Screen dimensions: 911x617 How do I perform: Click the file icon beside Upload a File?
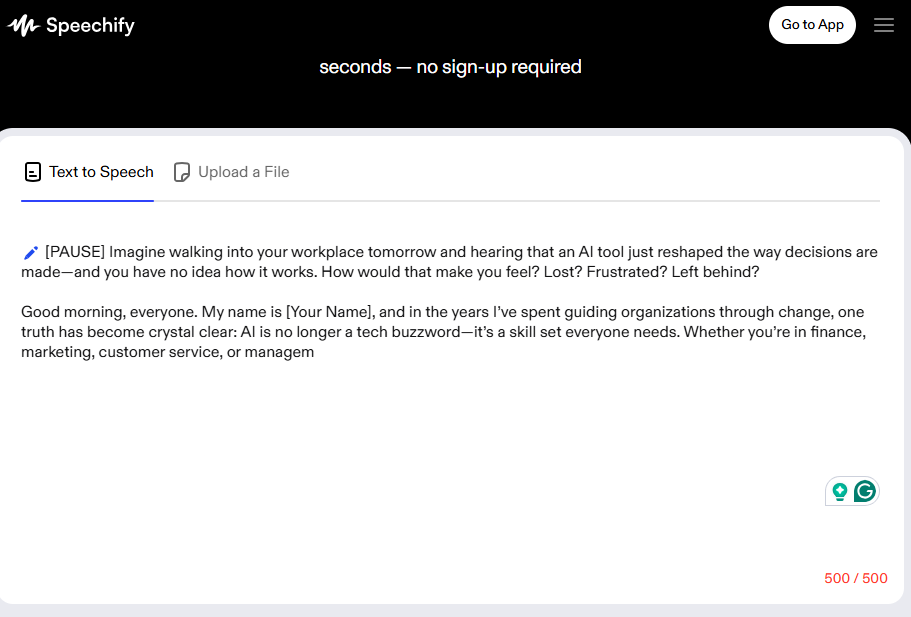pyautogui.click(x=182, y=172)
